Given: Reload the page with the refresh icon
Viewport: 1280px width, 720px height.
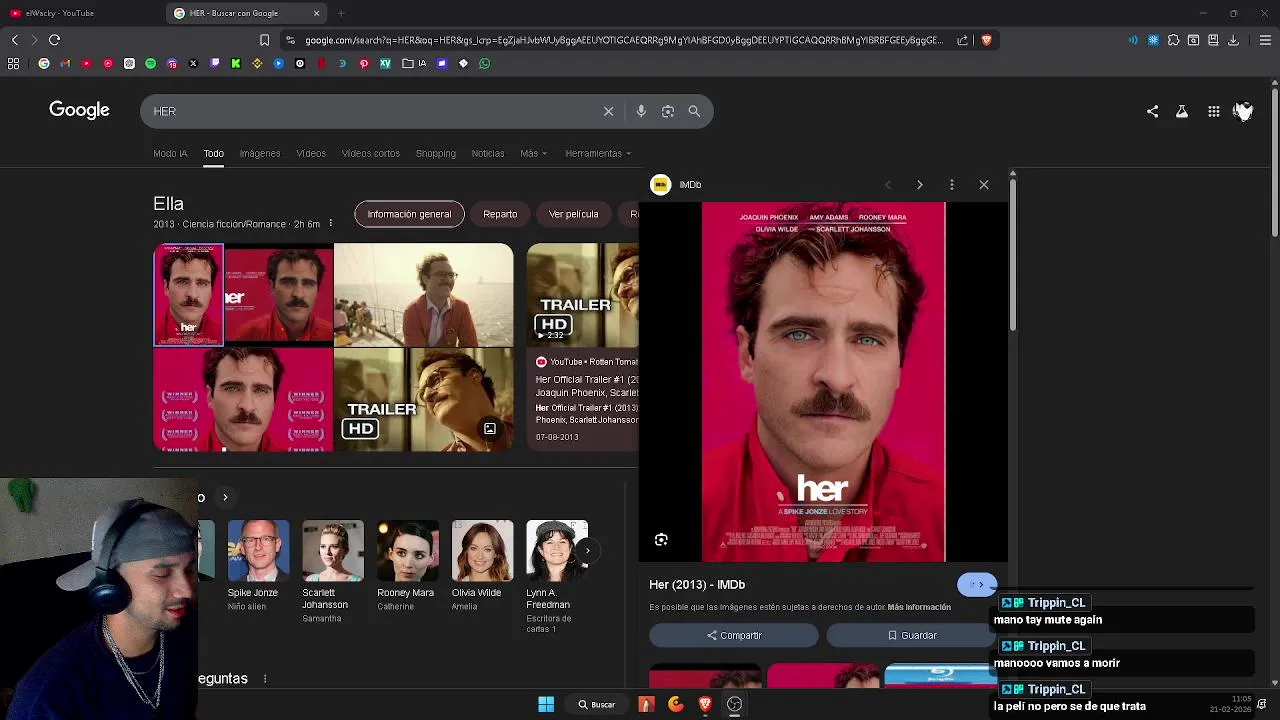Looking at the screenshot, I should point(54,40).
